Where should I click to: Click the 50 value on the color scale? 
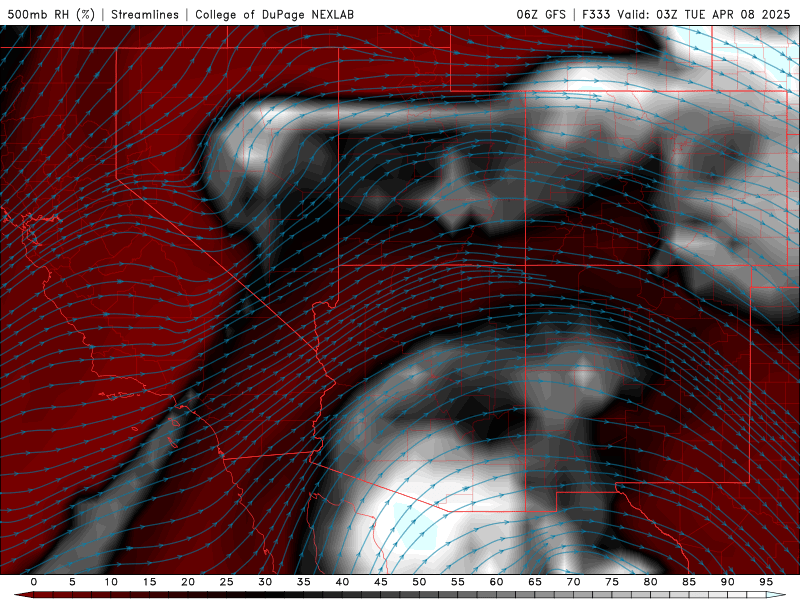419,582
